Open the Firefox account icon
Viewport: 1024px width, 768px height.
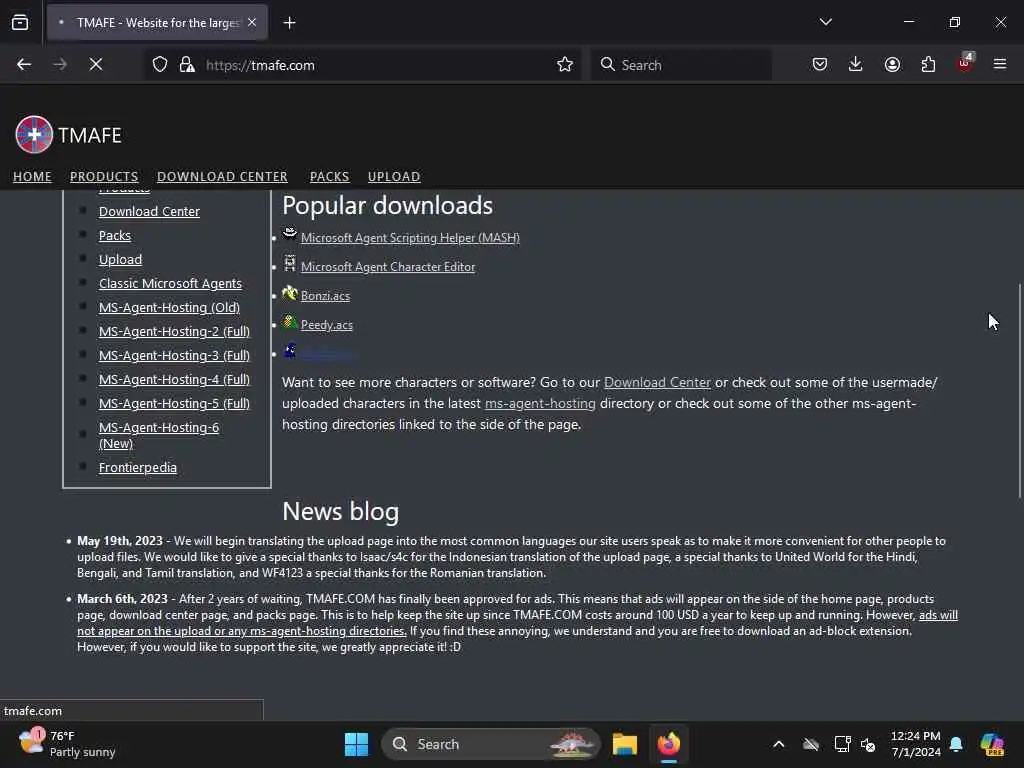[x=892, y=64]
